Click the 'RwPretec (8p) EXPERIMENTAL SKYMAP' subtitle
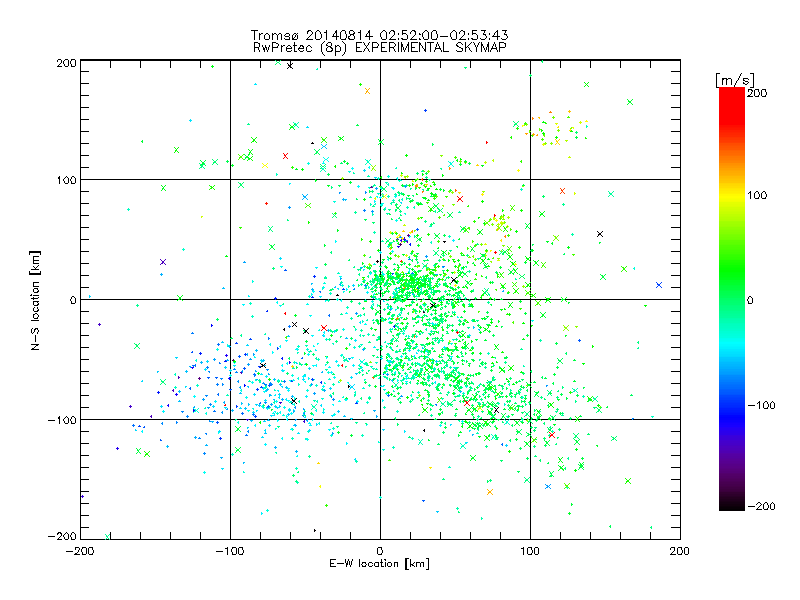This screenshot has height=600, width=800. tap(380, 48)
